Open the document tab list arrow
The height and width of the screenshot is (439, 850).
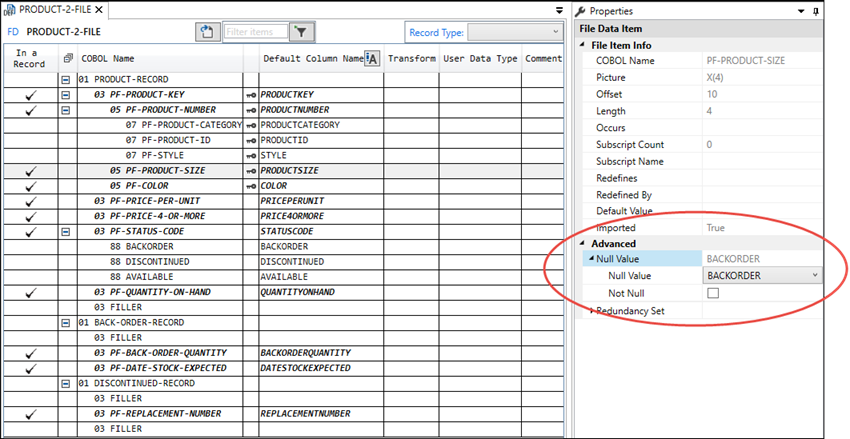pos(558,10)
